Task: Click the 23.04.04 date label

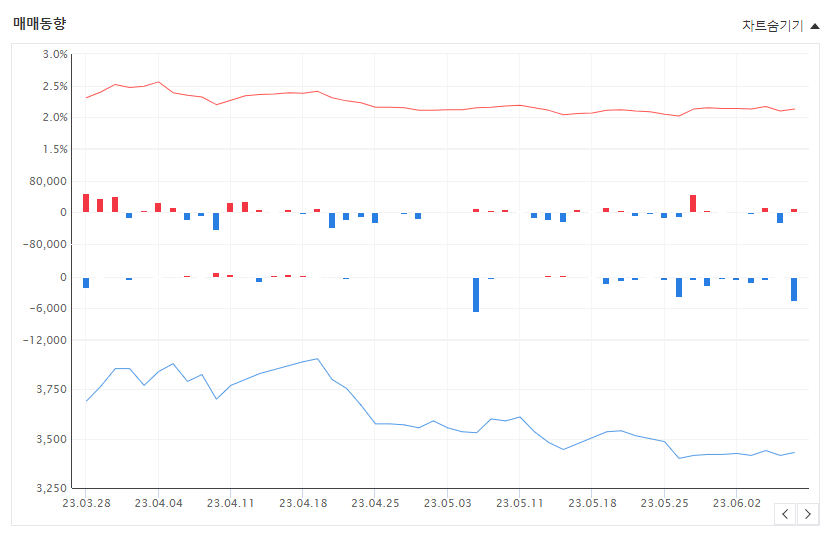Action: [x=158, y=503]
